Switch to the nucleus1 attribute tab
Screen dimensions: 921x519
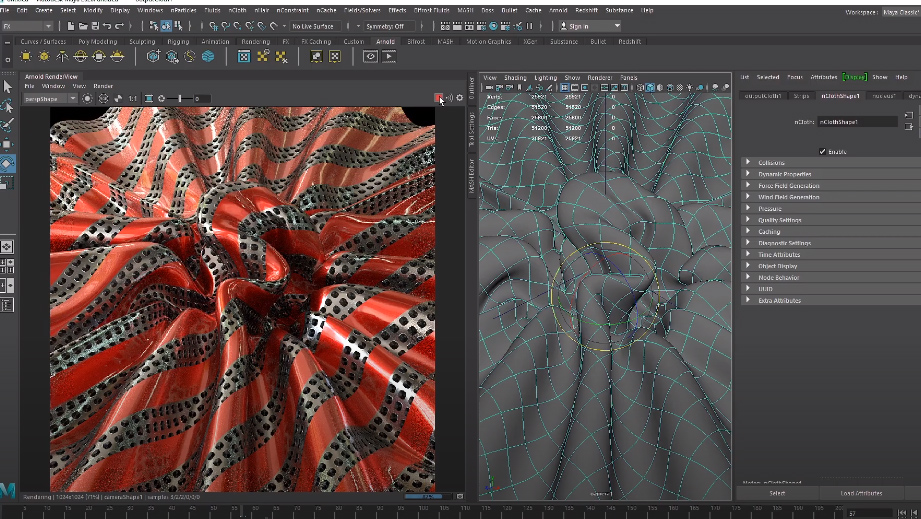(883, 96)
